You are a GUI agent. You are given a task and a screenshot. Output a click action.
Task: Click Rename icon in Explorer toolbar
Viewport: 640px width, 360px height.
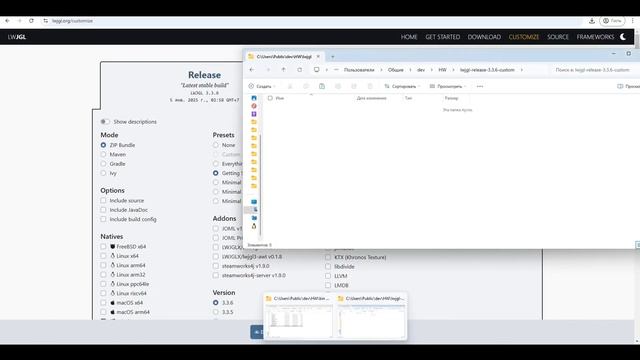coord(338,86)
